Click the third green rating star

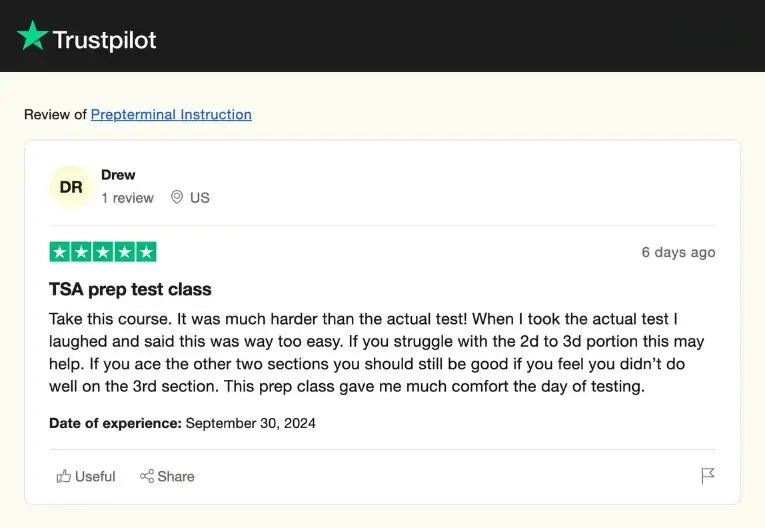click(103, 252)
